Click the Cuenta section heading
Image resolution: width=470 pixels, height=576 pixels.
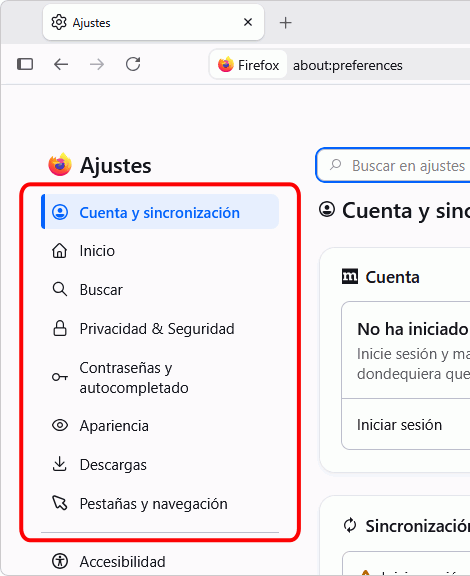(392, 277)
